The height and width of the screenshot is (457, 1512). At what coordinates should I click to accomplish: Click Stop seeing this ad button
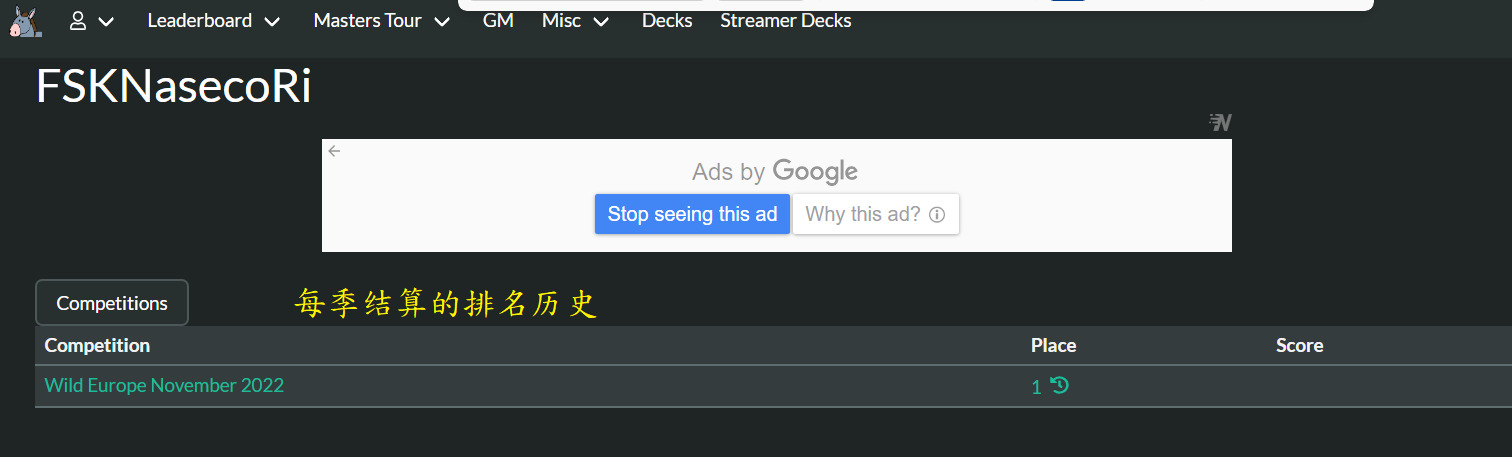[692, 214]
